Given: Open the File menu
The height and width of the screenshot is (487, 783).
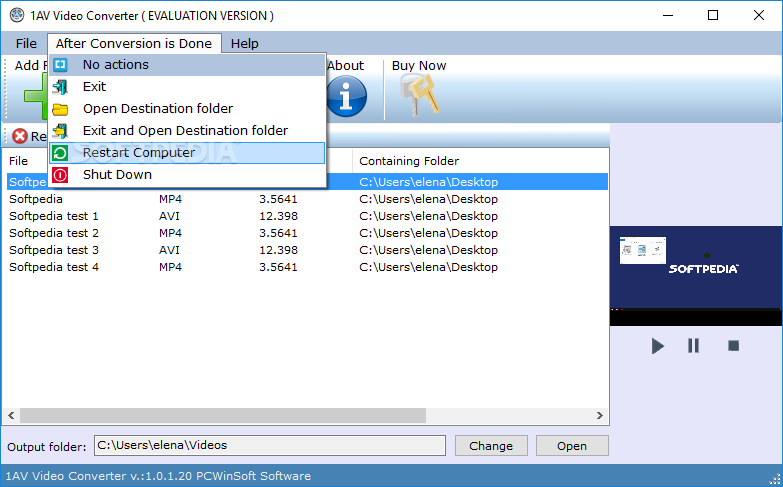Looking at the screenshot, I should [x=26, y=43].
